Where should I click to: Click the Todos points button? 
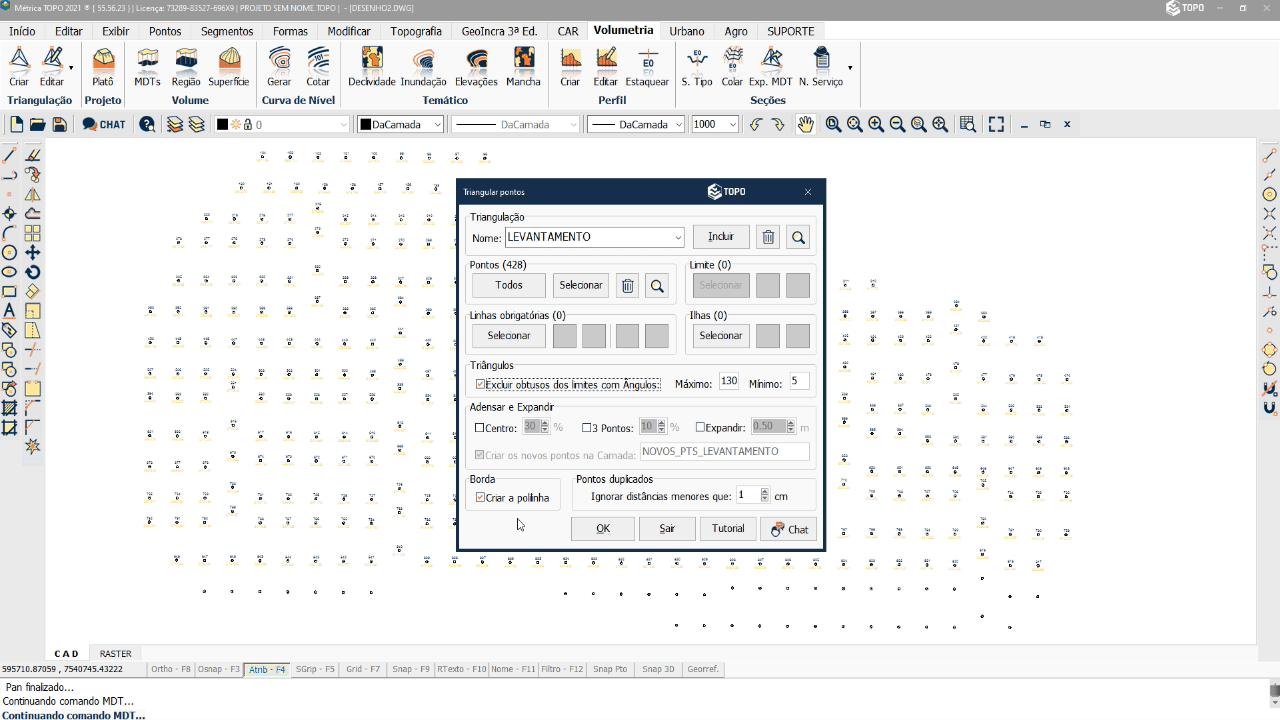[x=509, y=285]
